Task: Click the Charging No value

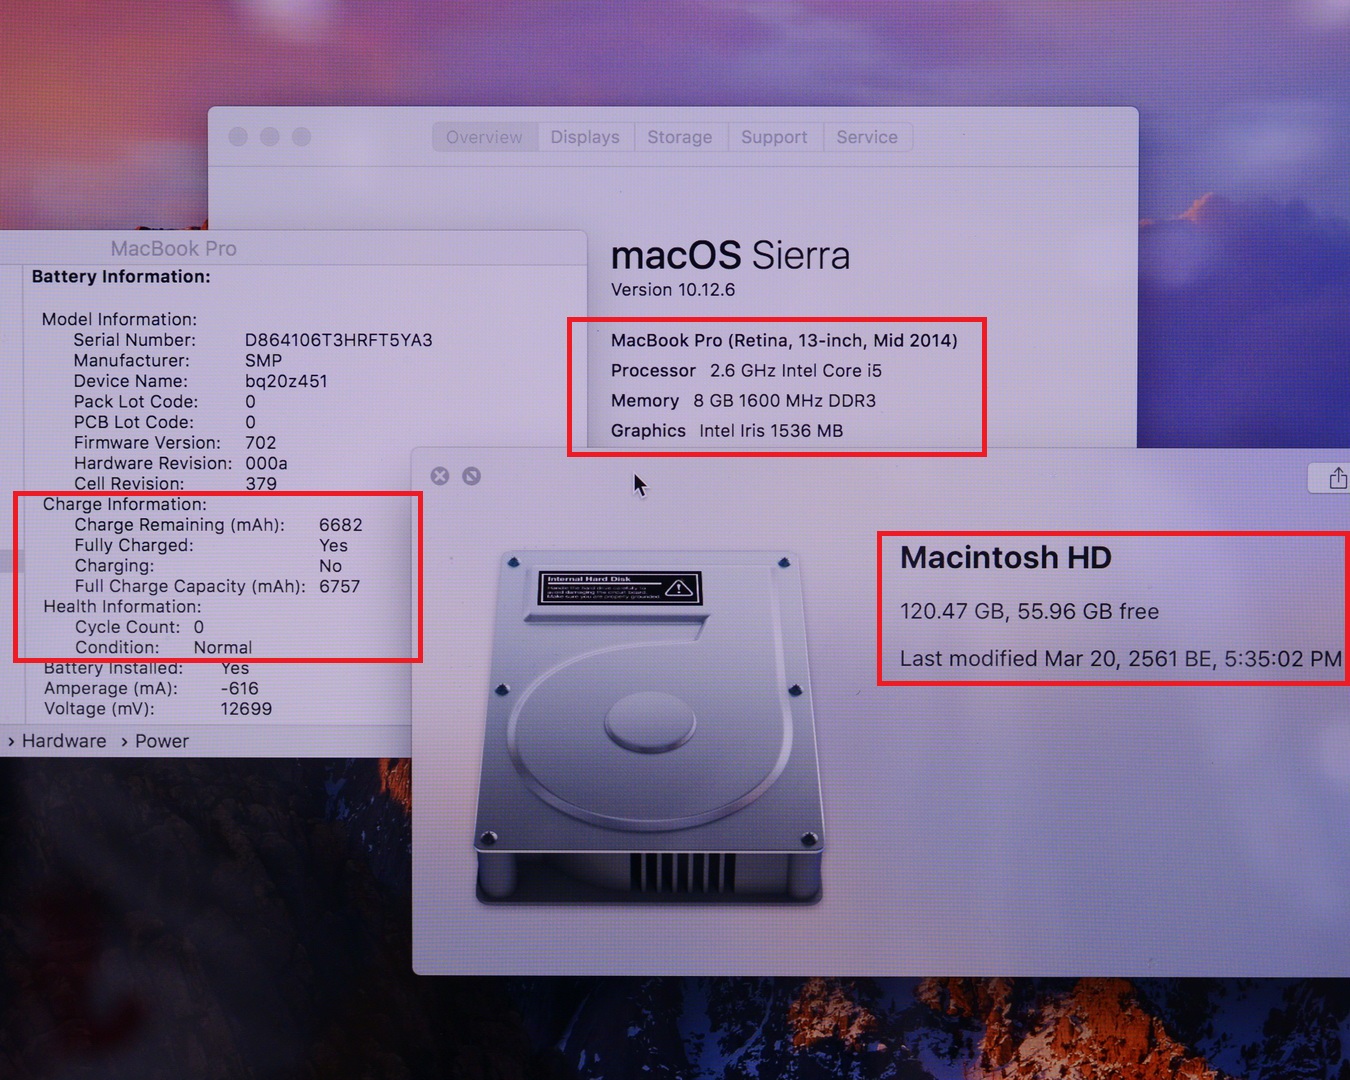Action: 331,566
